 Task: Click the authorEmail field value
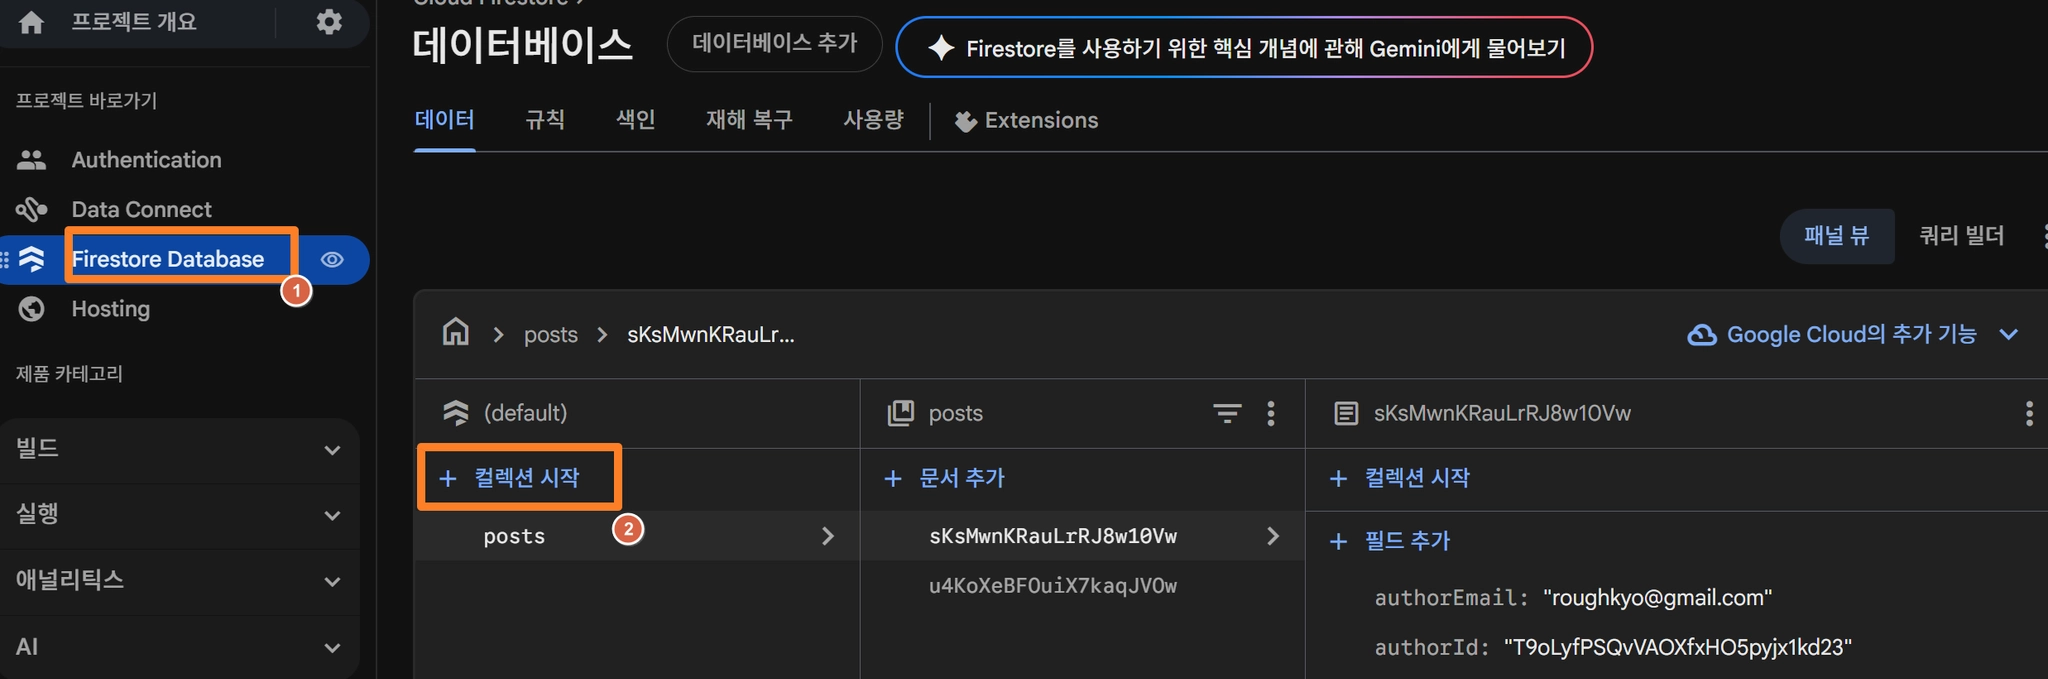[x=1657, y=598]
